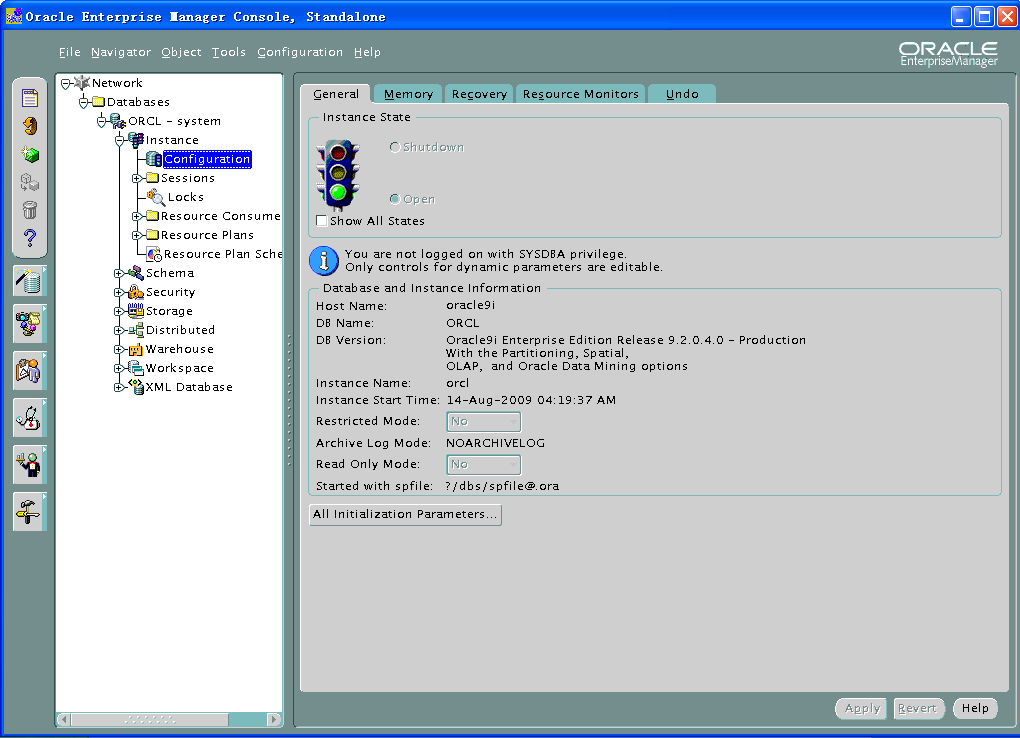
Task: Open the Restricted Mode dropdown
Action: pyautogui.click(x=484, y=422)
